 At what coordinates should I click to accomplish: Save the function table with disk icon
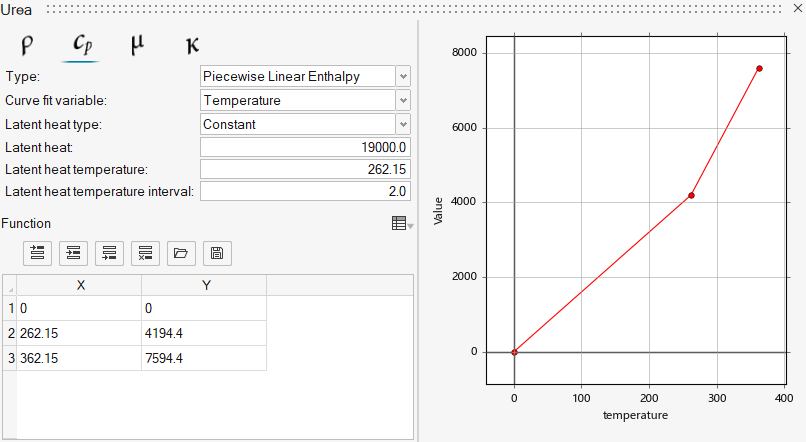(217, 253)
